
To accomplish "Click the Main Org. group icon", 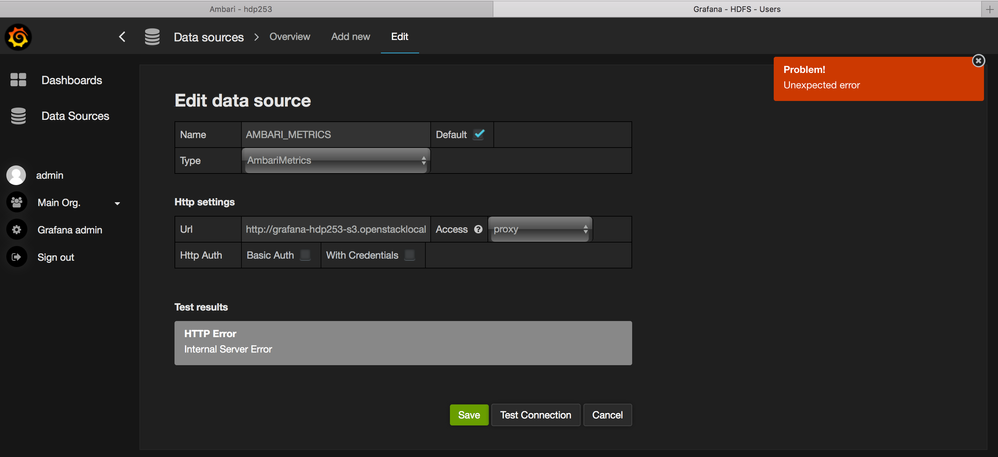I will pos(16,202).
